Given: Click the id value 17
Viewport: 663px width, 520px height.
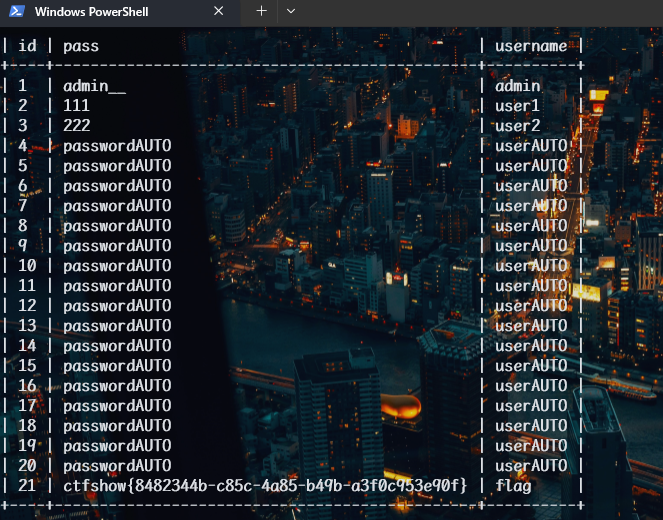Looking at the screenshot, I should (27, 406).
